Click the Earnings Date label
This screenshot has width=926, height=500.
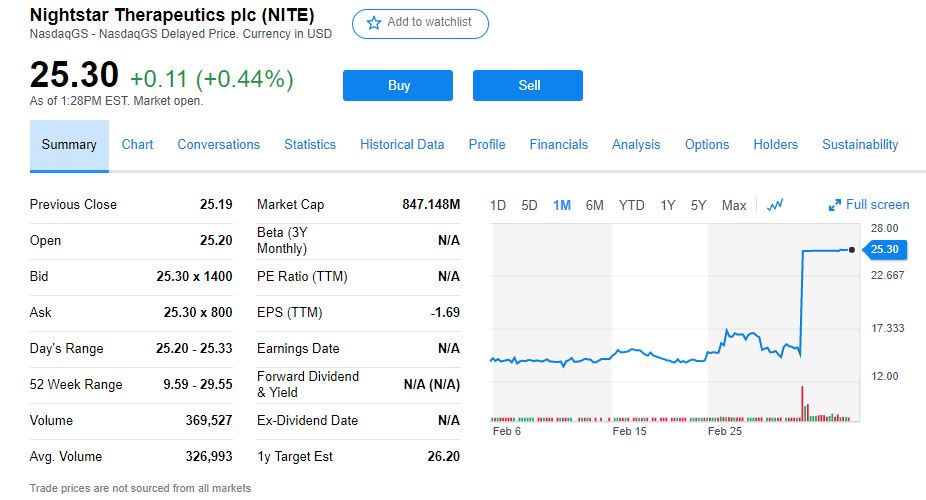pos(298,349)
